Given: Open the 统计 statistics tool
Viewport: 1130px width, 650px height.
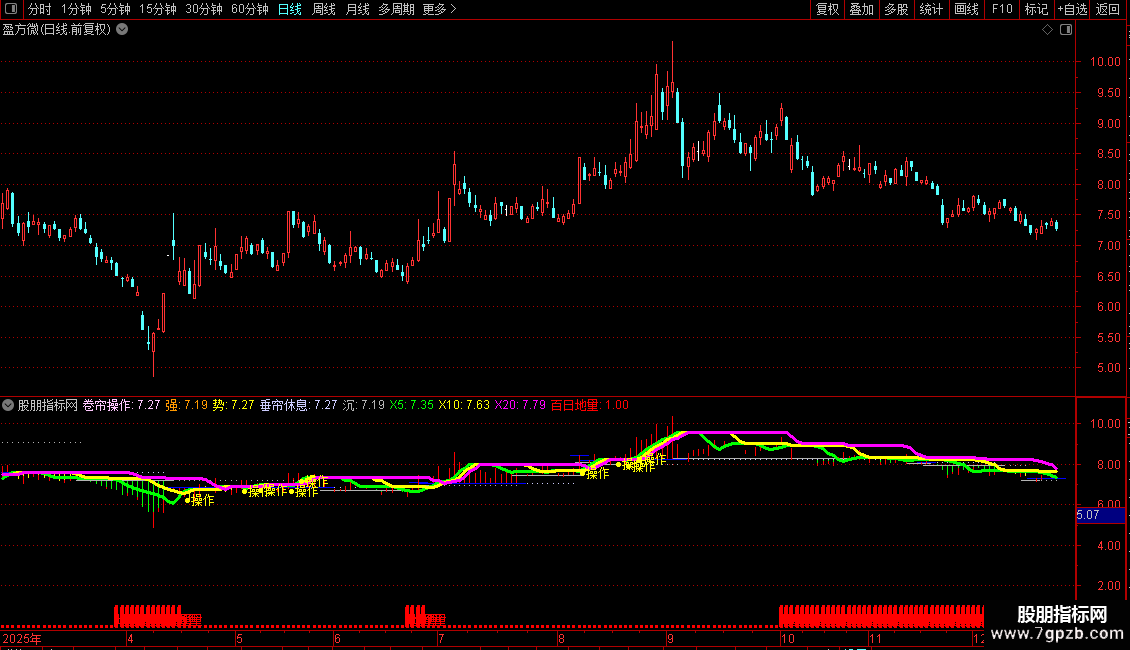Looking at the screenshot, I should [931, 9].
